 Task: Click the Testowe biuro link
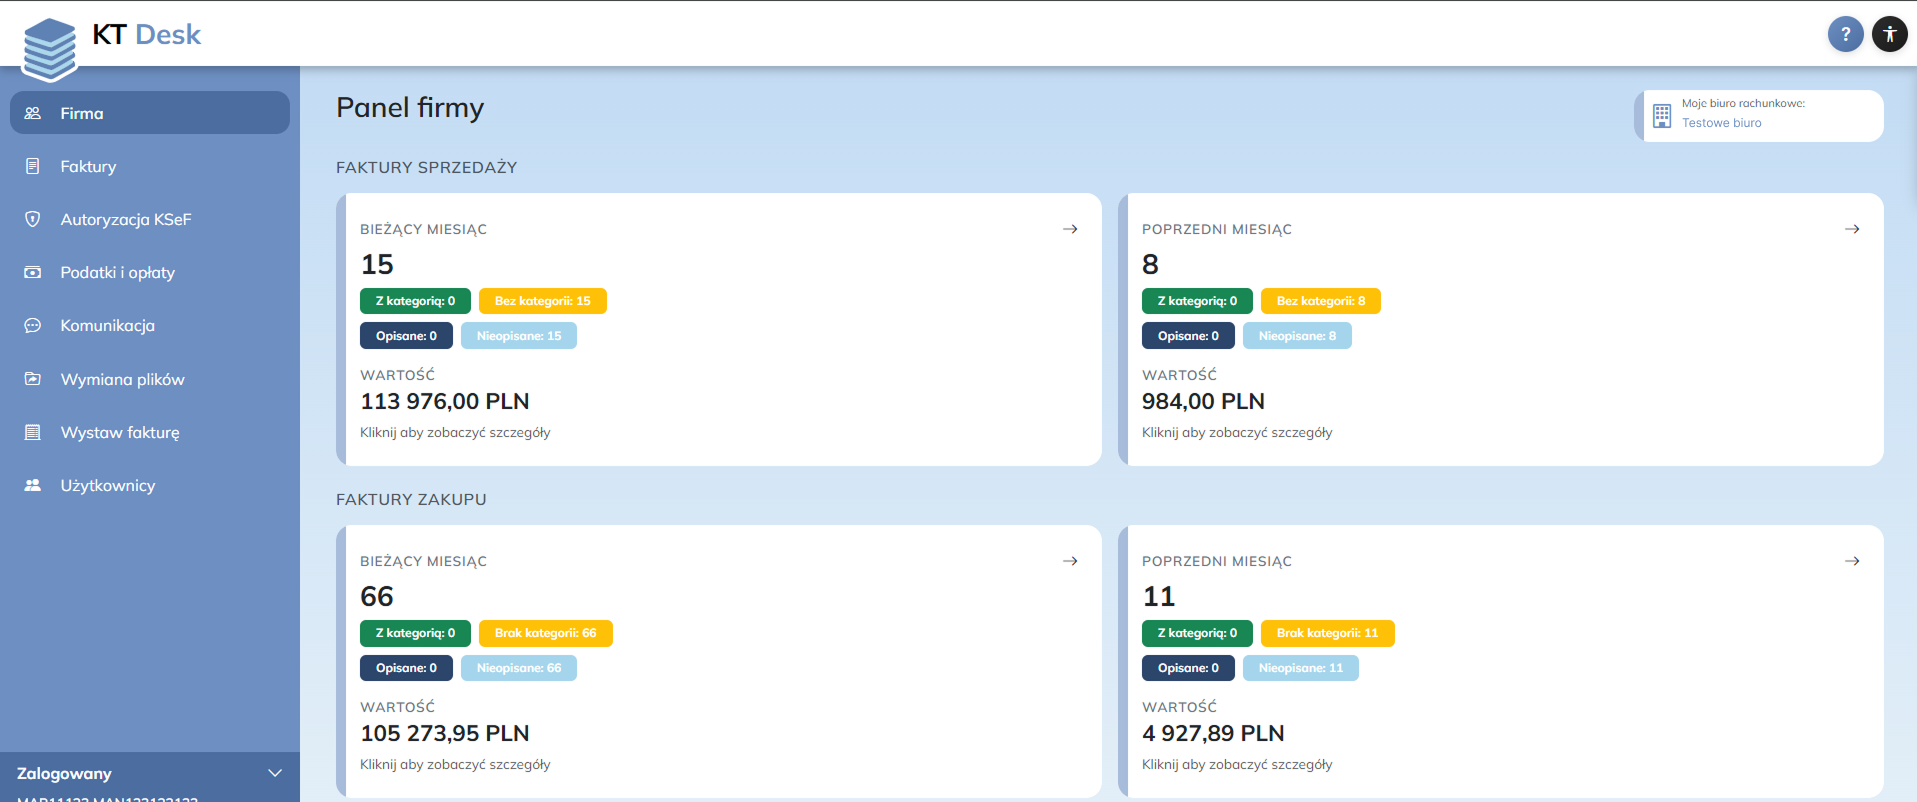pyautogui.click(x=1721, y=123)
